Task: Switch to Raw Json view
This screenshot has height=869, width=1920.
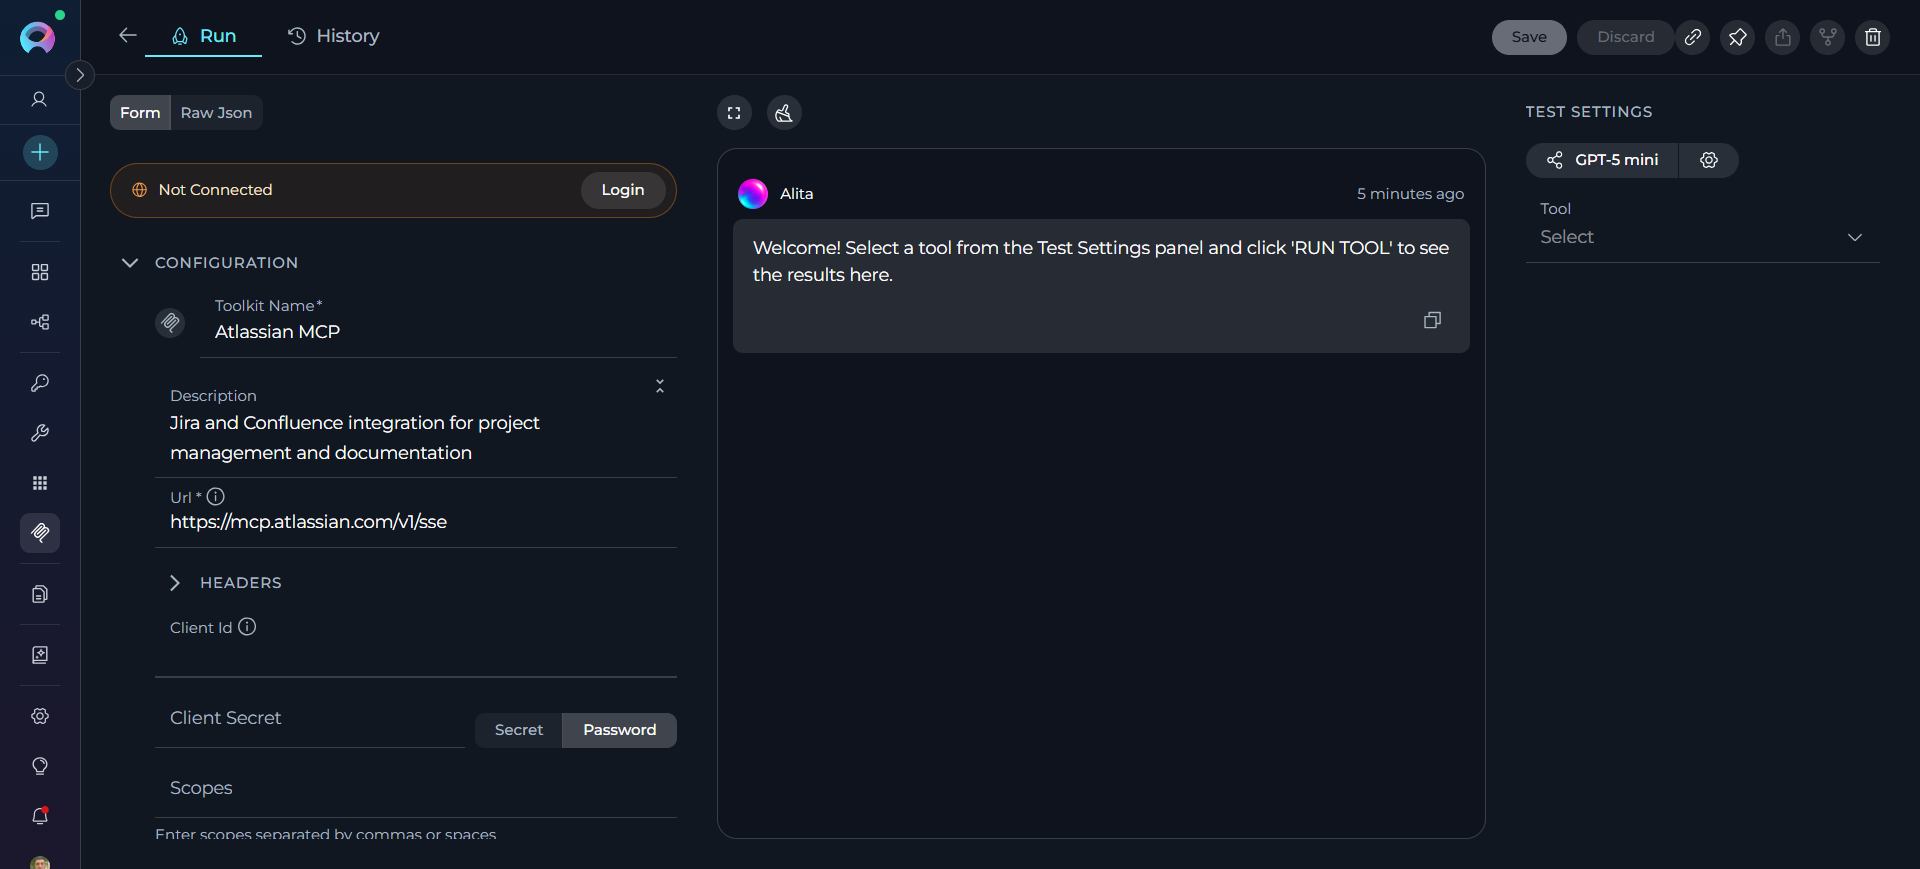Action: 216,113
